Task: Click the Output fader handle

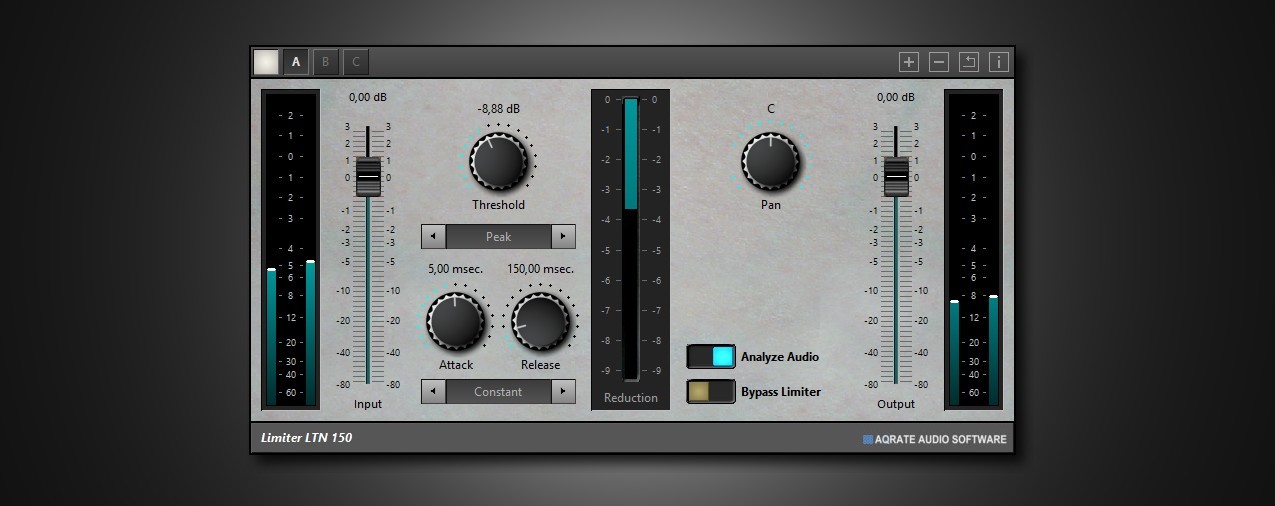Action: pos(896,175)
